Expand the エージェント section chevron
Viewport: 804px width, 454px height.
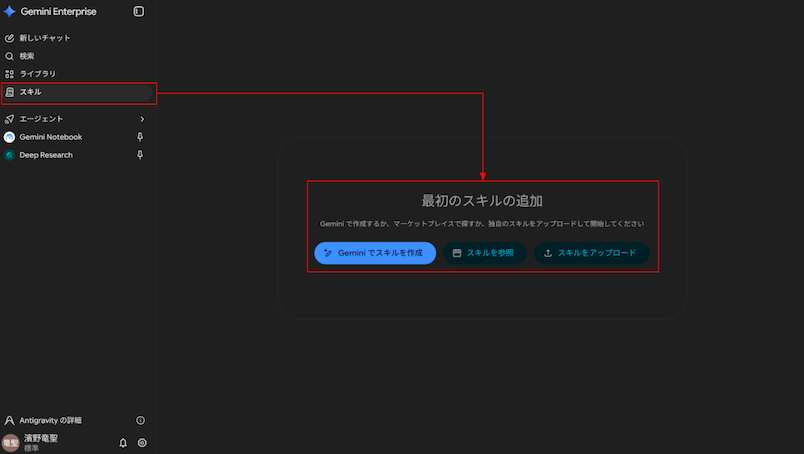[x=142, y=119]
